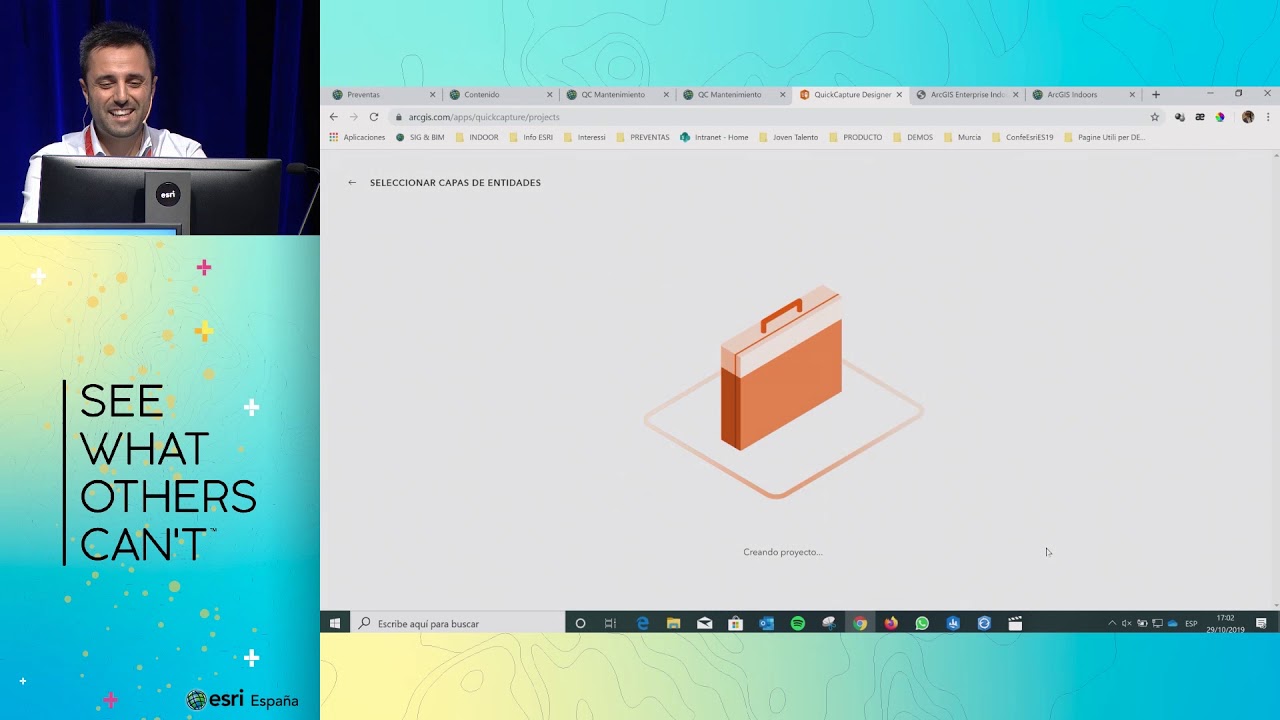
Task: Open Outlook from taskbar
Action: pos(766,623)
